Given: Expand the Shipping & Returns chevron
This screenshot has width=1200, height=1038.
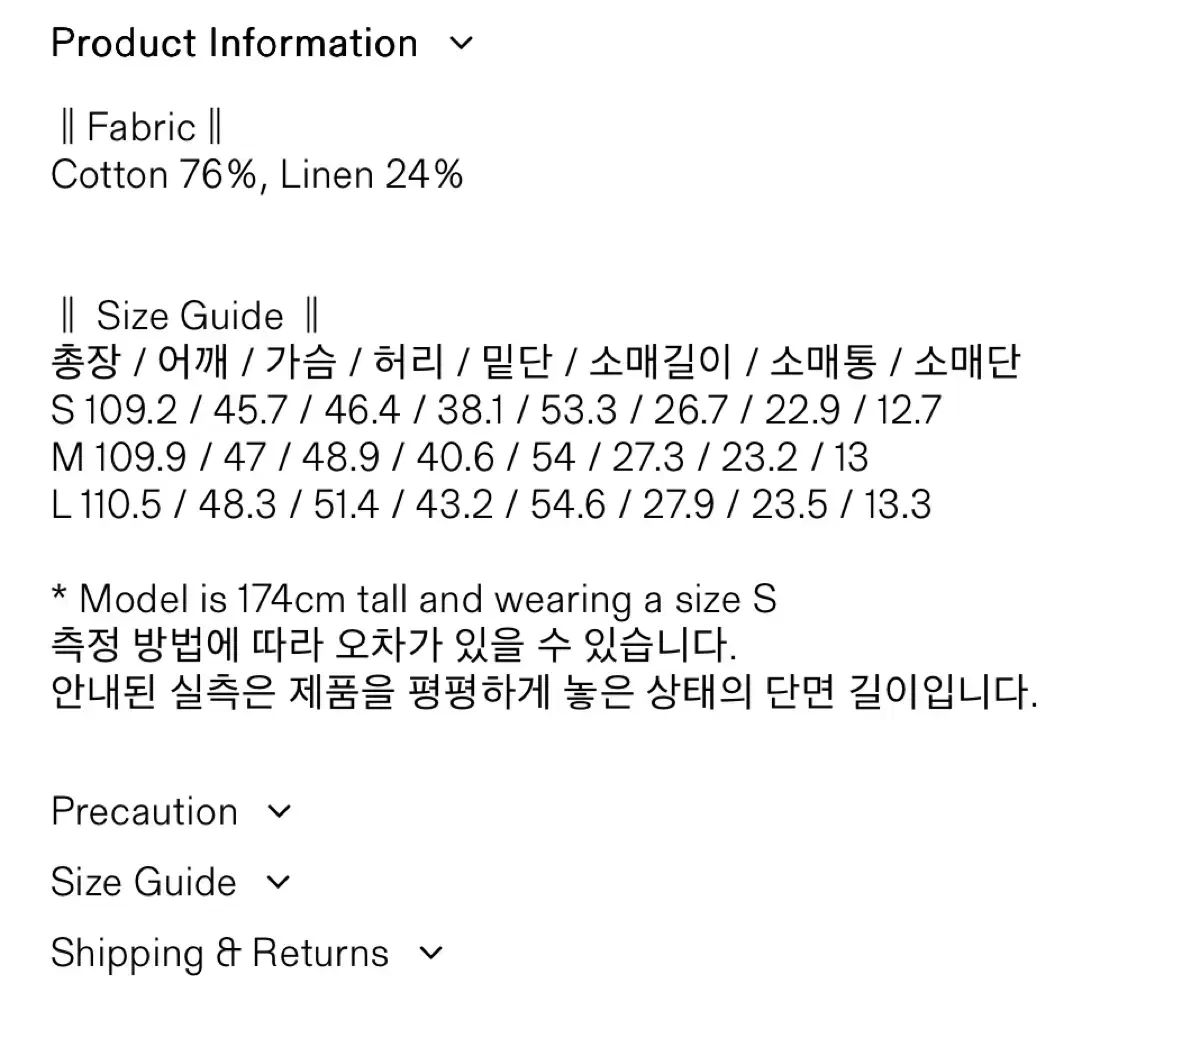Looking at the screenshot, I should click(x=431, y=953).
